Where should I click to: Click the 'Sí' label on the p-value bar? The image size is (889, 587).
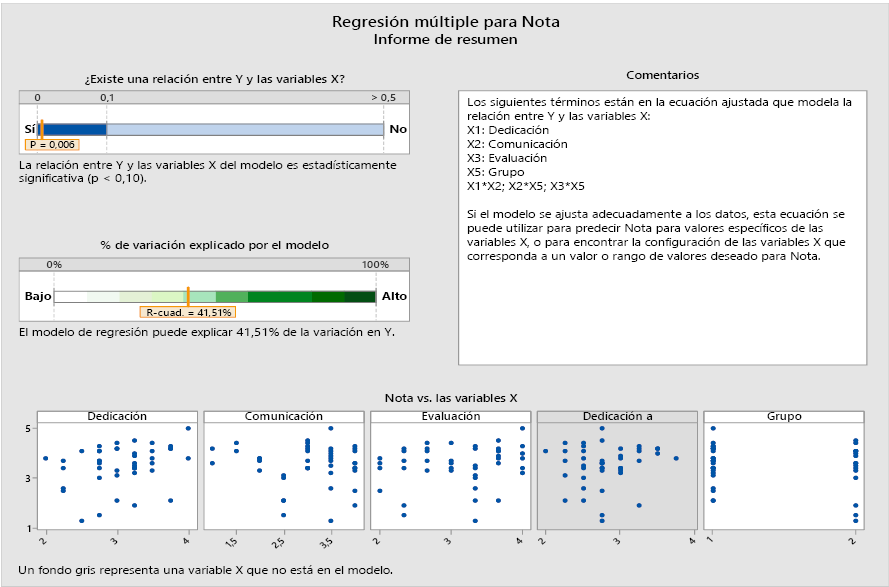(29, 129)
